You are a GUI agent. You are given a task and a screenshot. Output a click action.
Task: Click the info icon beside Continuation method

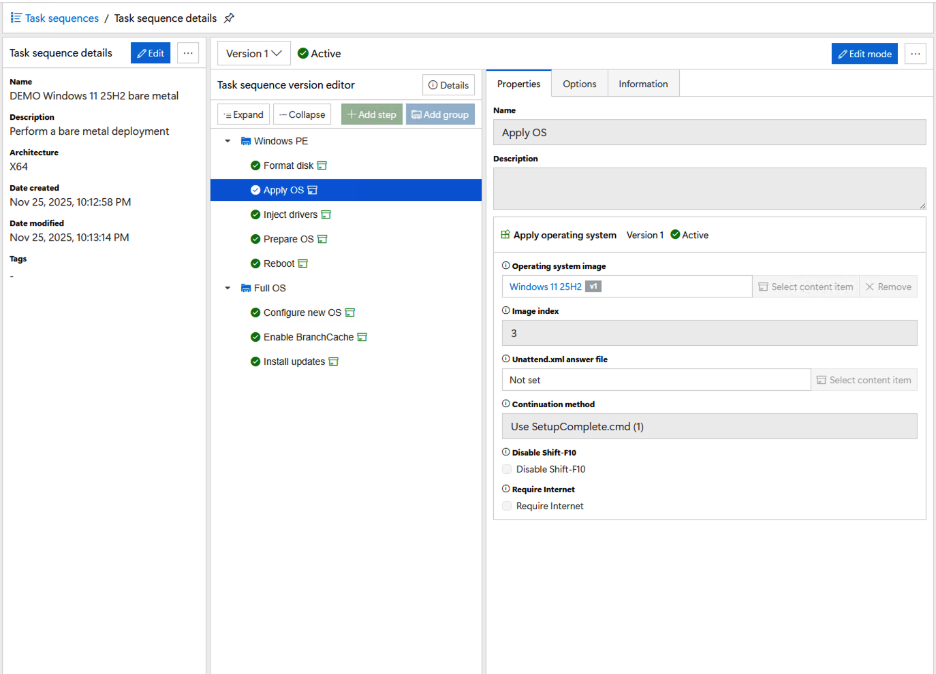tap(505, 405)
